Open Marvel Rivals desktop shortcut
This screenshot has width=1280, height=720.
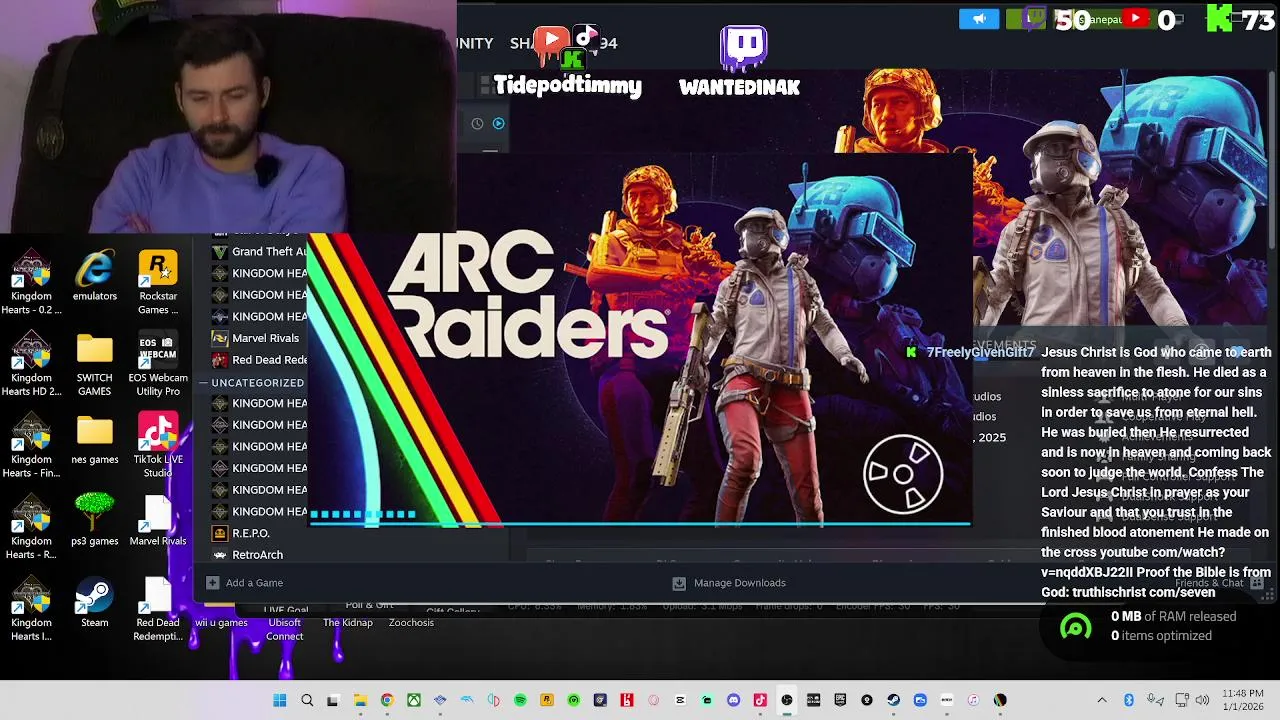[x=158, y=520]
